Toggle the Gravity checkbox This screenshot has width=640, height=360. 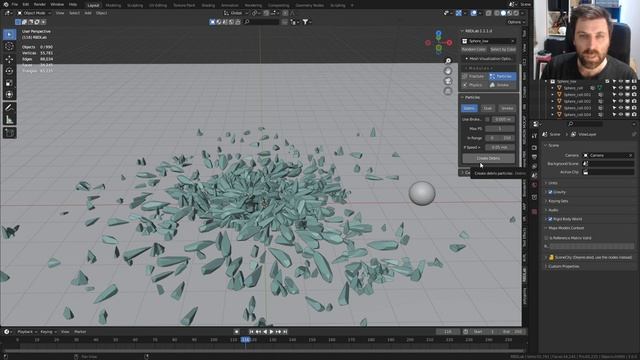pos(550,192)
